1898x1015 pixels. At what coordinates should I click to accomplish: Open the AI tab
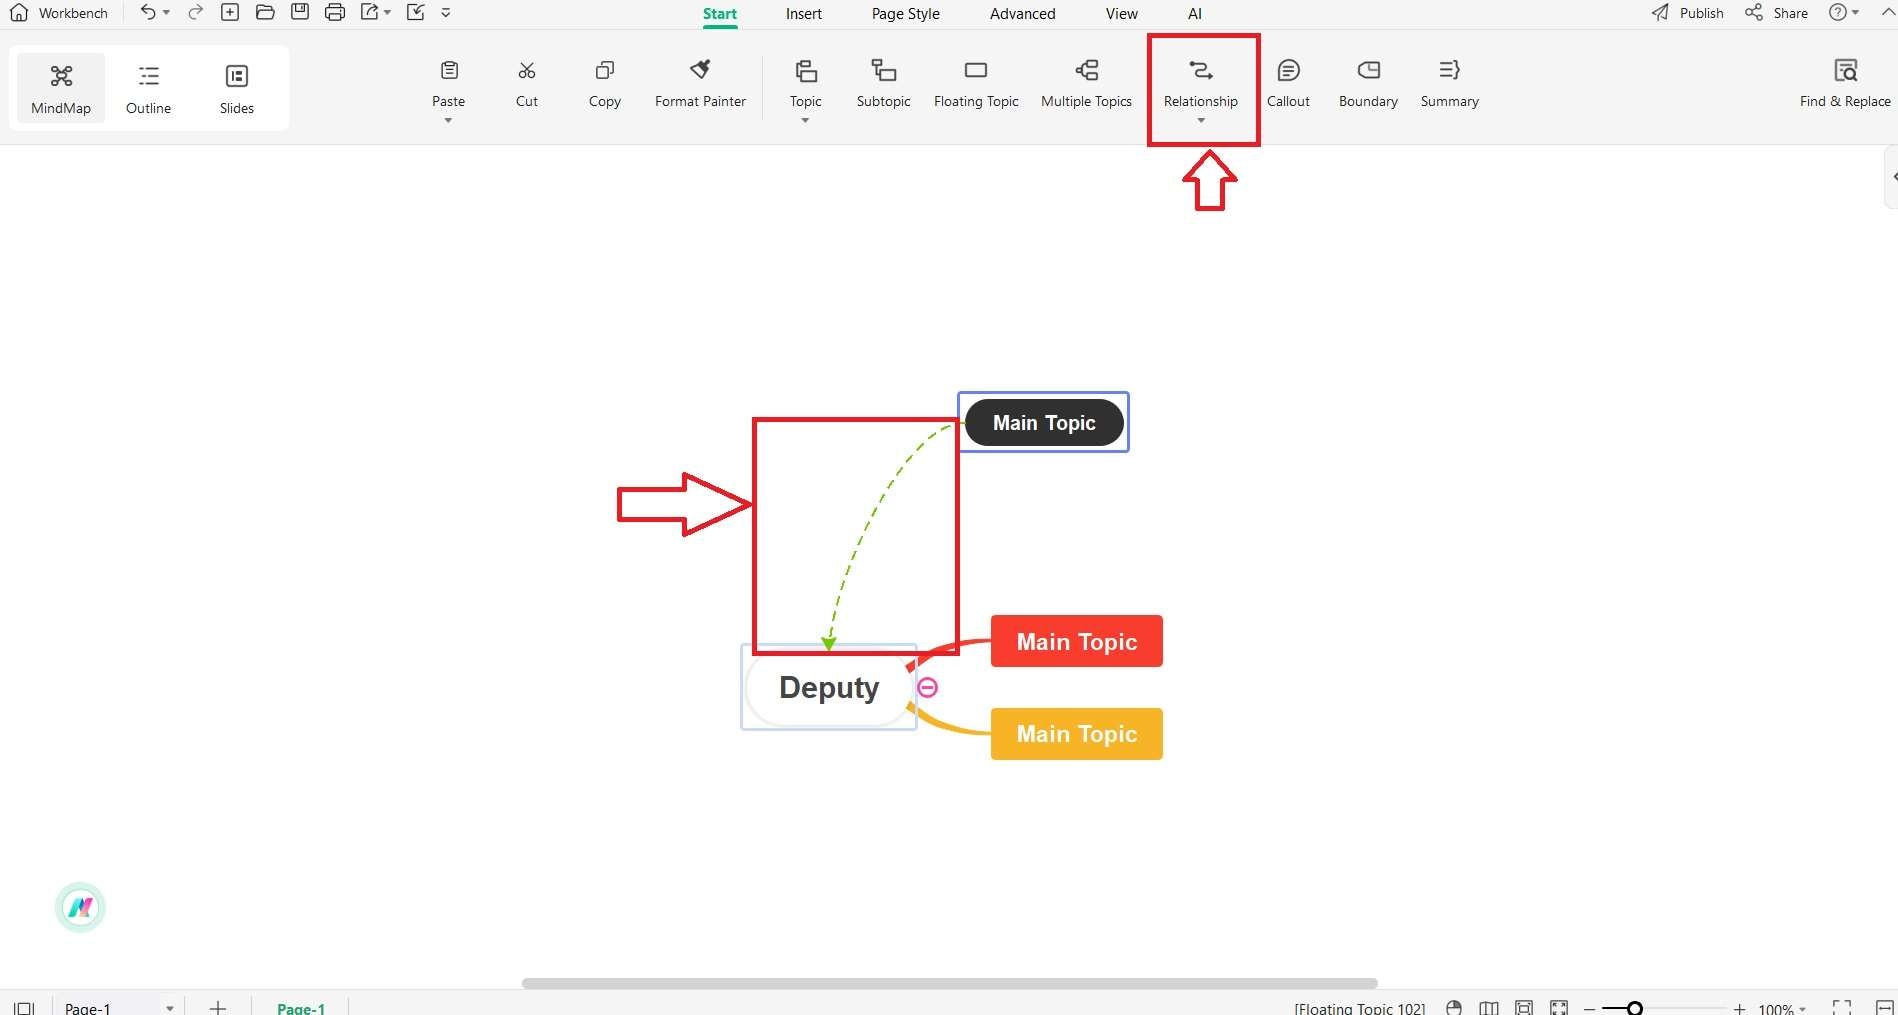pyautogui.click(x=1195, y=14)
